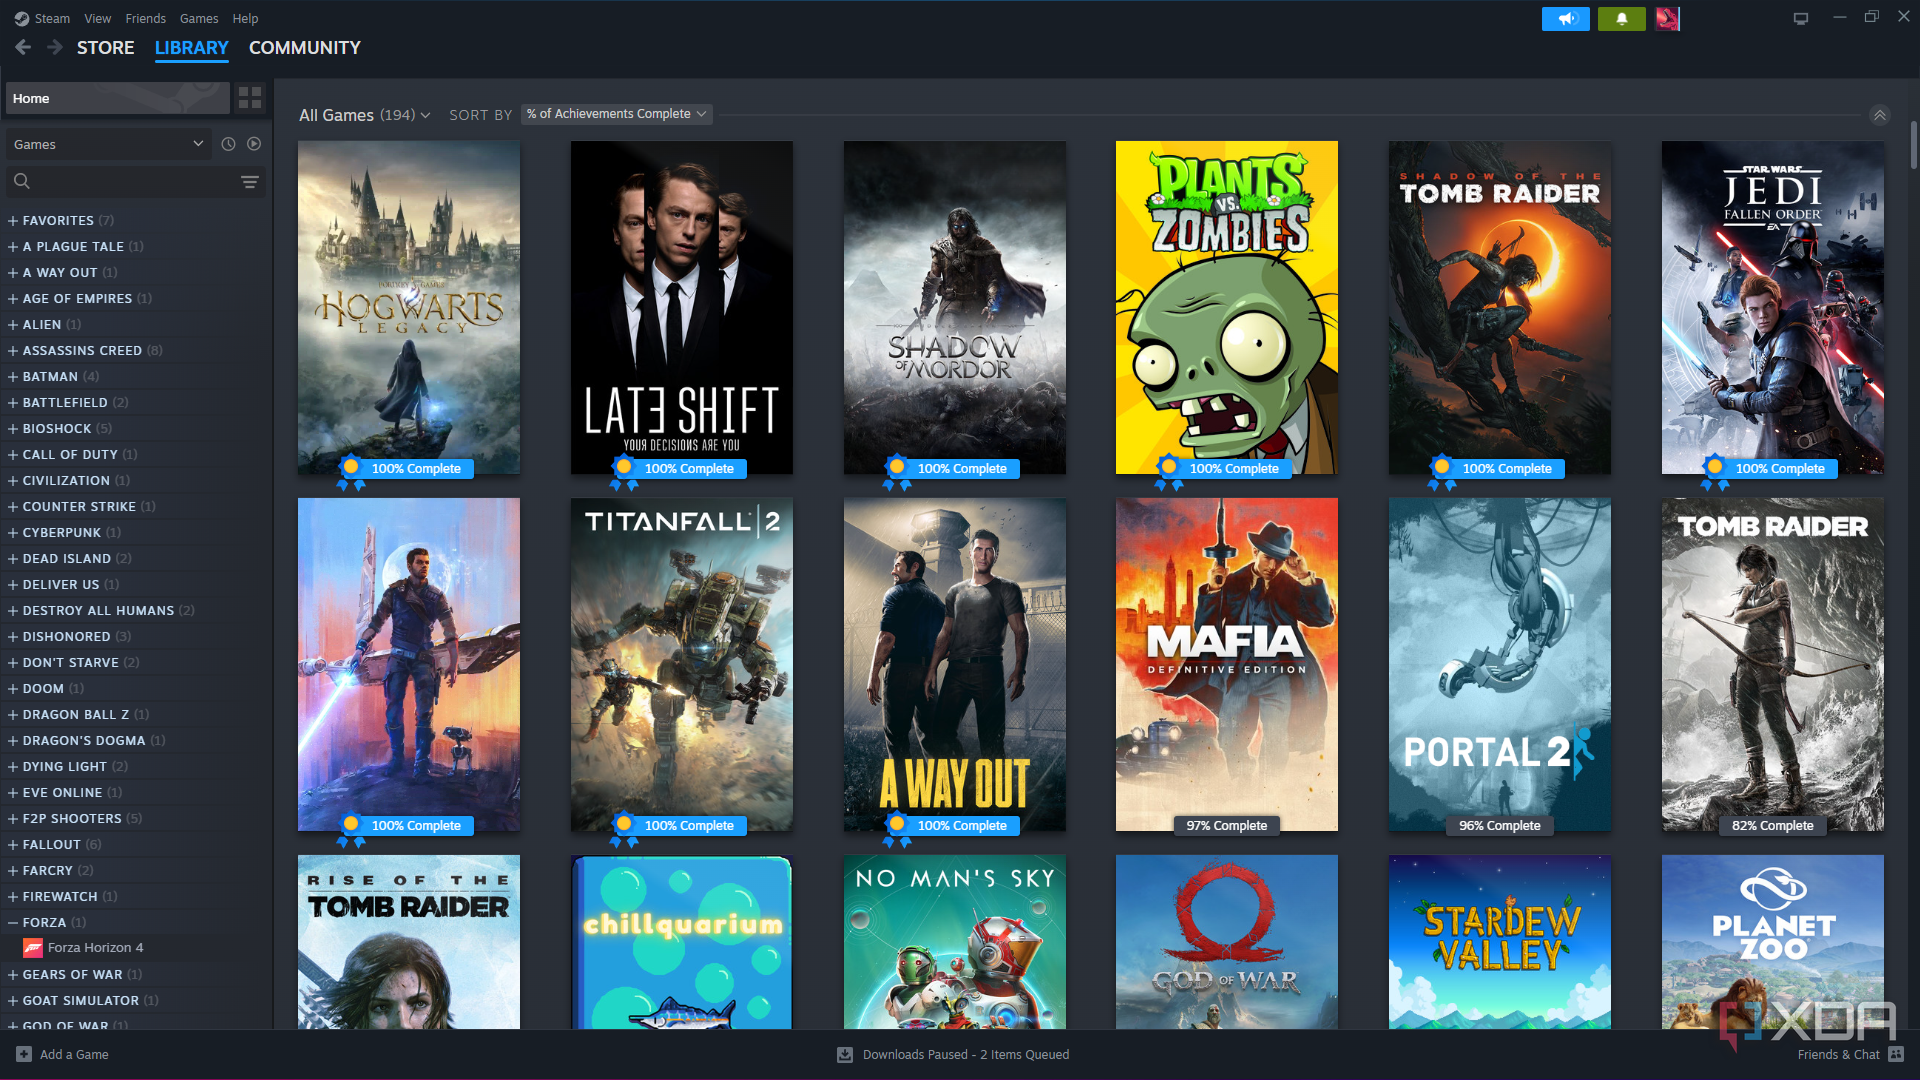The height and width of the screenshot is (1080, 1920).
Task: Open Hogwarts Legacy from the library grid
Action: 408,307
